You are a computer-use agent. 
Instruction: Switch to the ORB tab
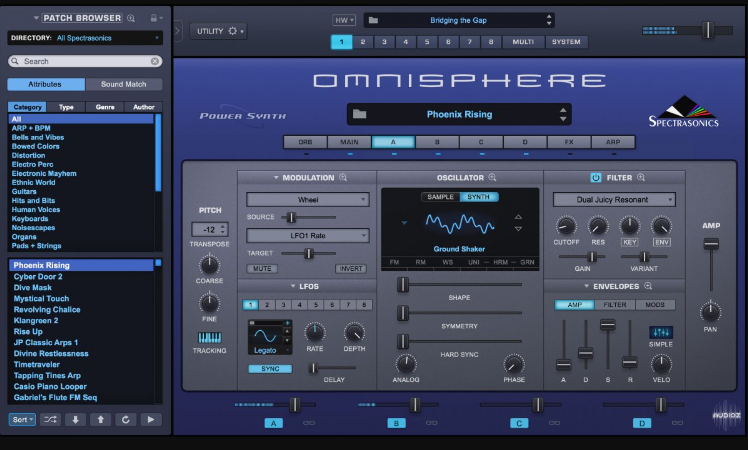pos(305,142)
